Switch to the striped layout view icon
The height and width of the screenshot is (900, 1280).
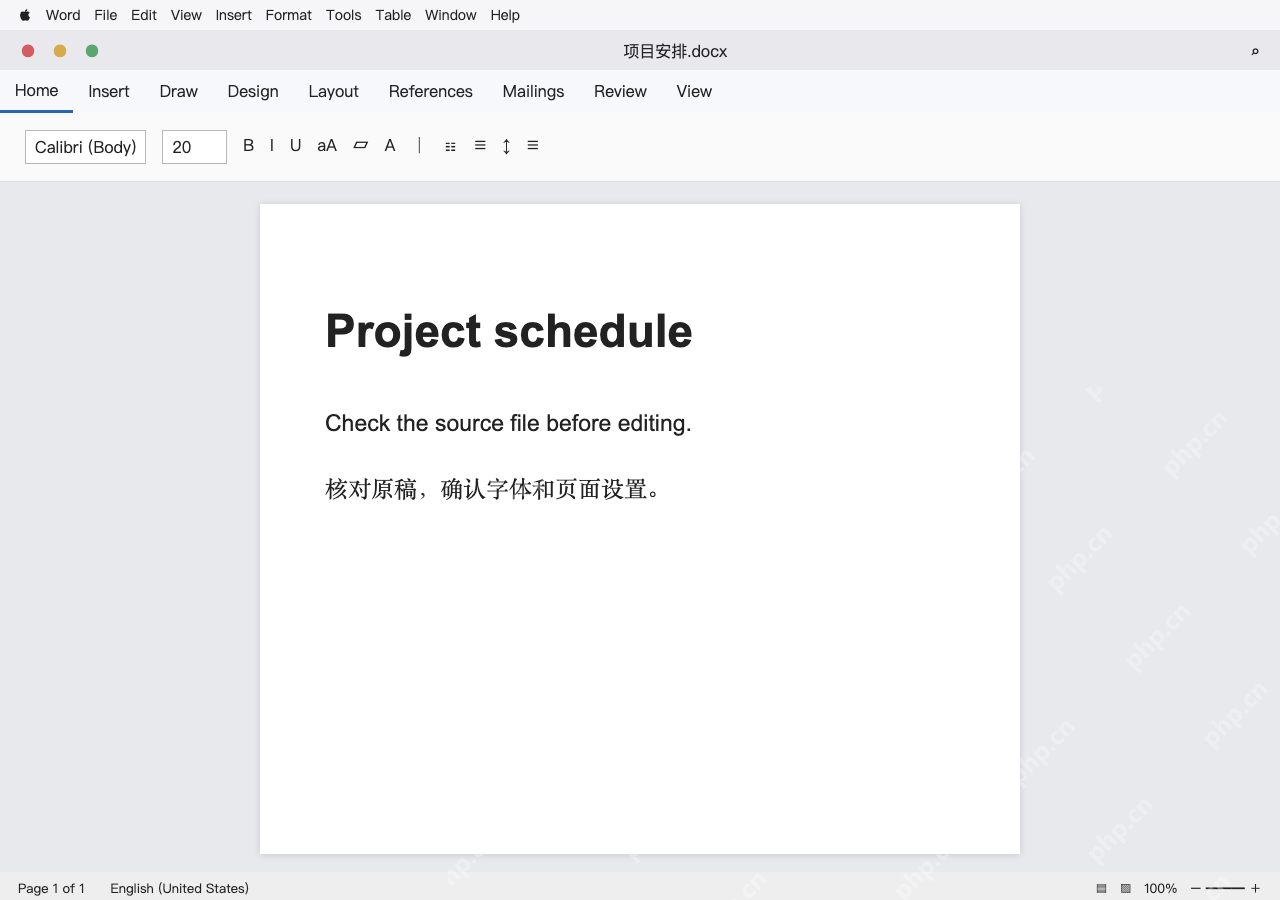tap(1101, 888)
